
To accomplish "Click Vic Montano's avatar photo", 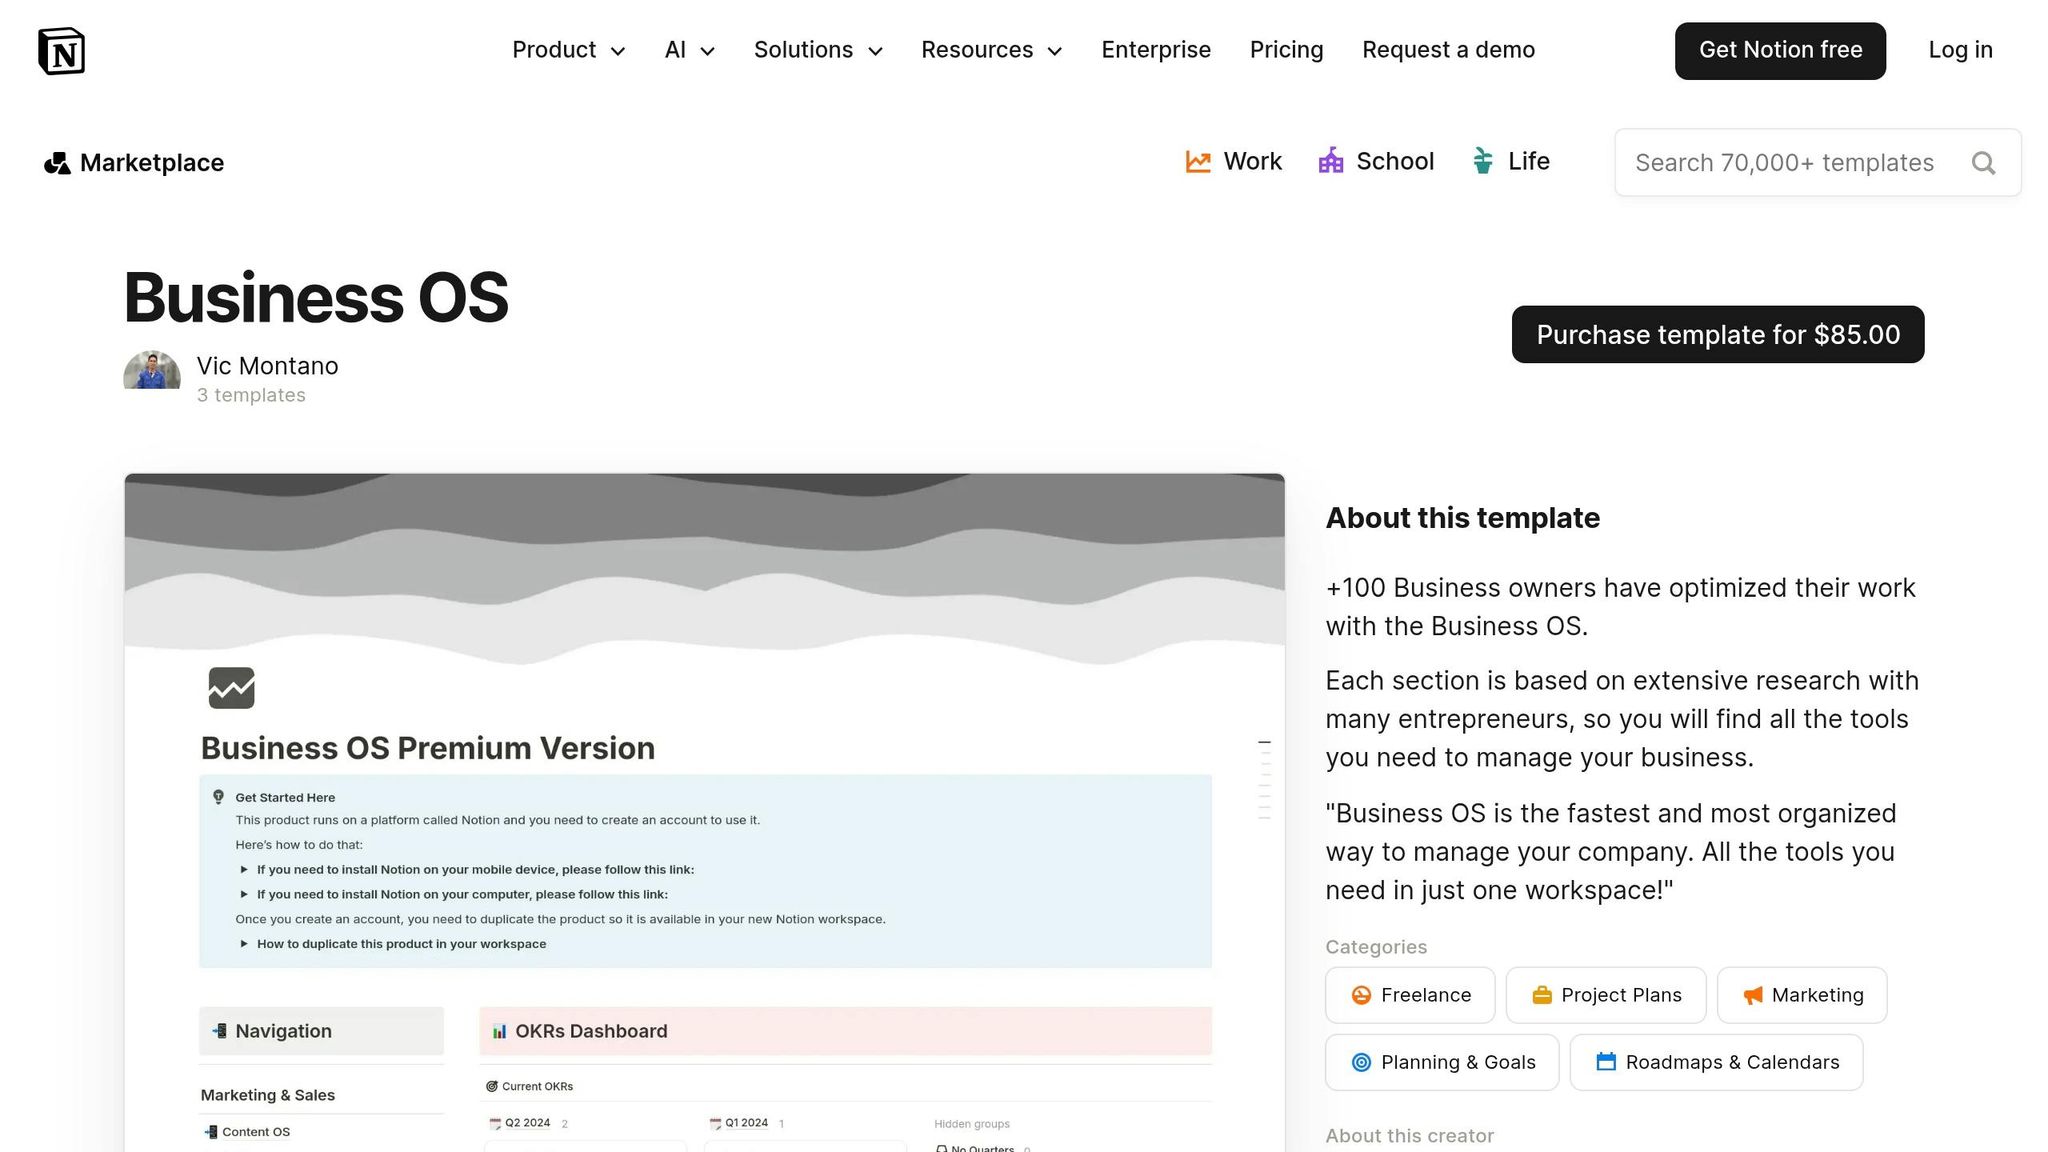I will (152, 371).
